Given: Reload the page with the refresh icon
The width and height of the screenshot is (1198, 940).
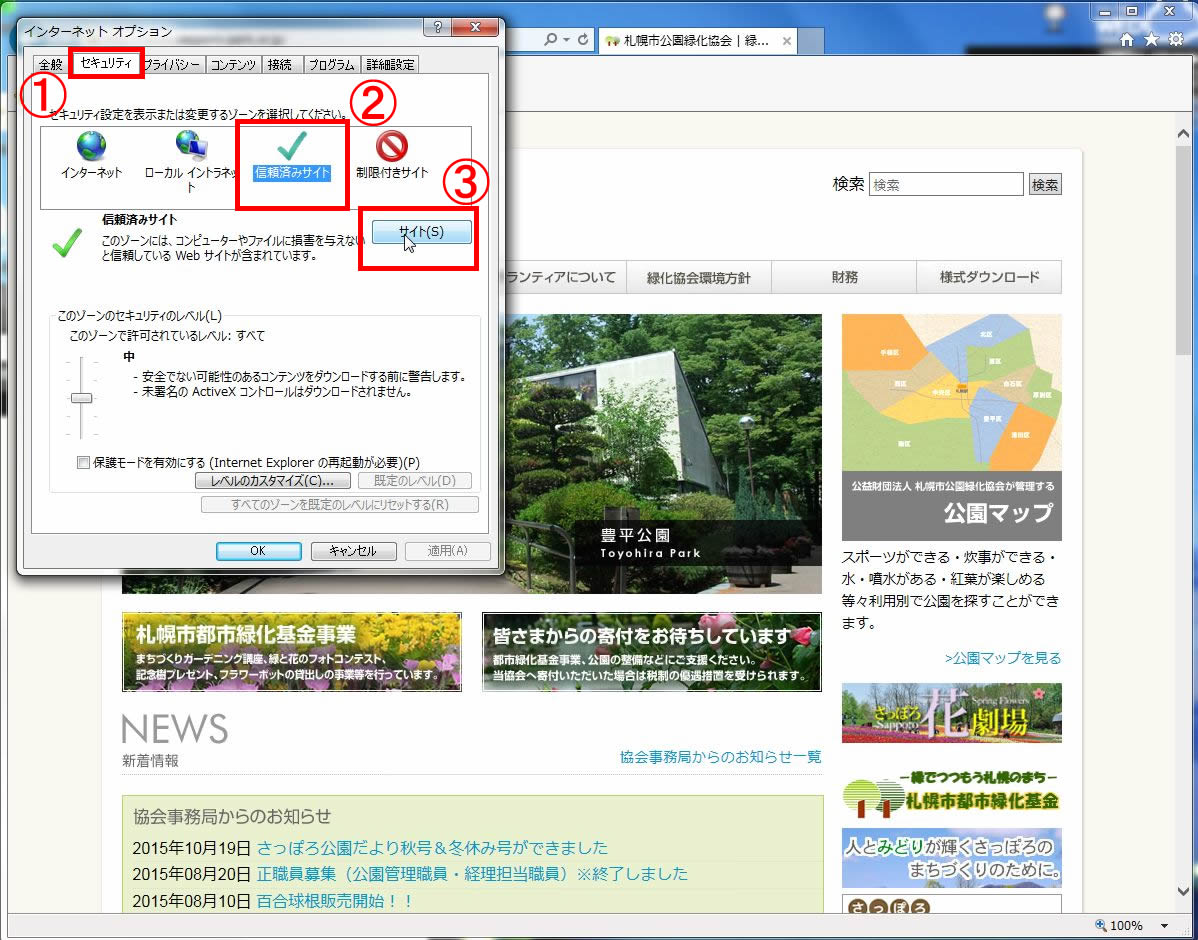Looking at the screenshot, I should pyautogui.click(x=583, y=39).
